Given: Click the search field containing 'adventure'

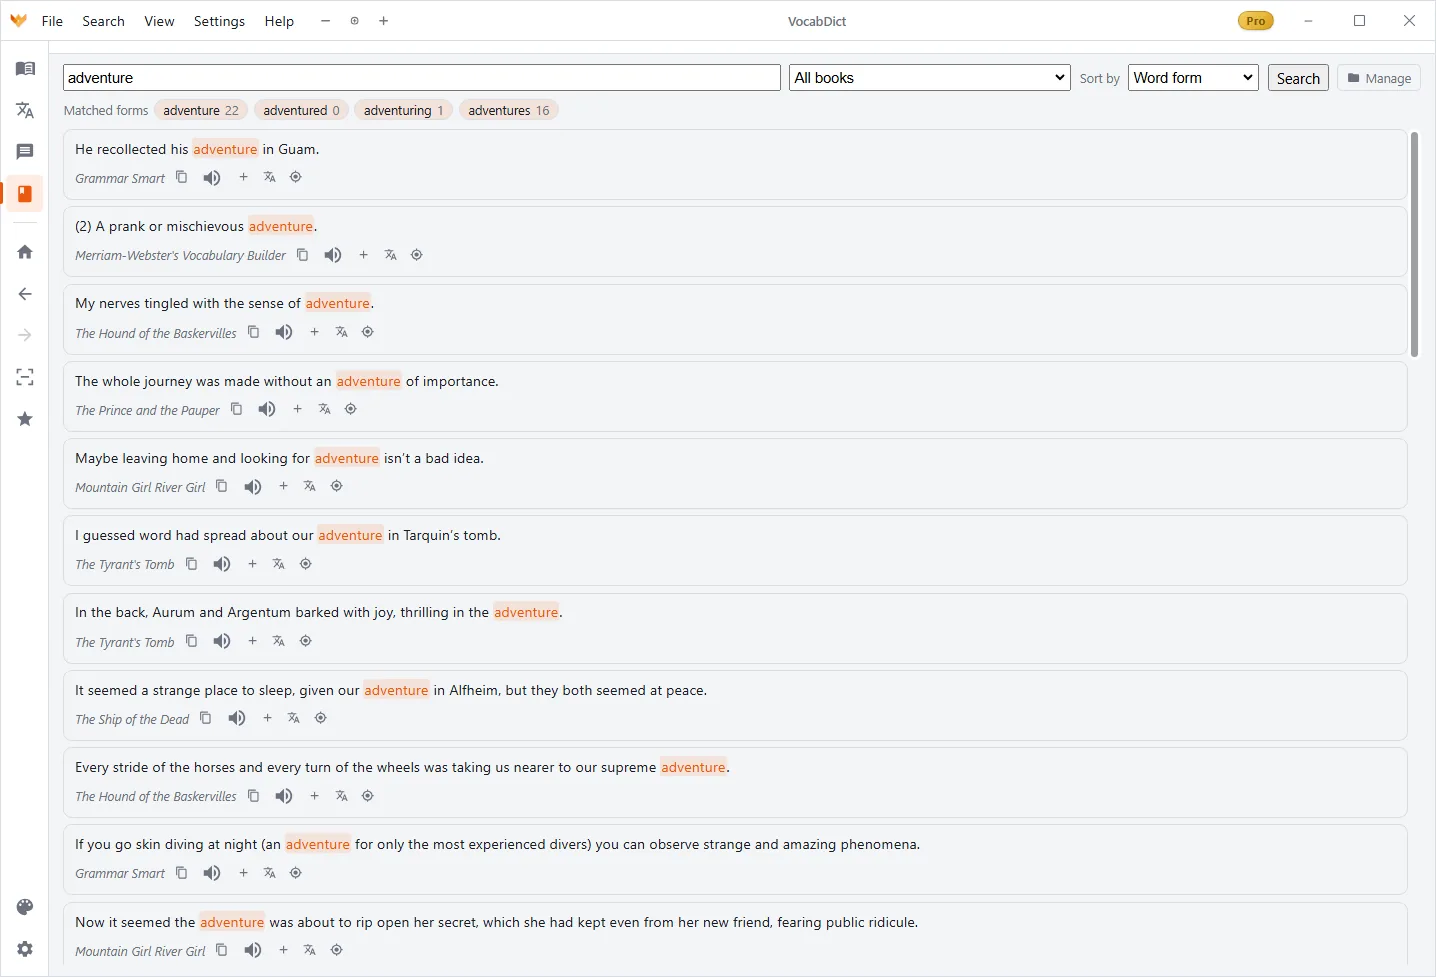Looking at the screenshot, I should tap(421, 78).
